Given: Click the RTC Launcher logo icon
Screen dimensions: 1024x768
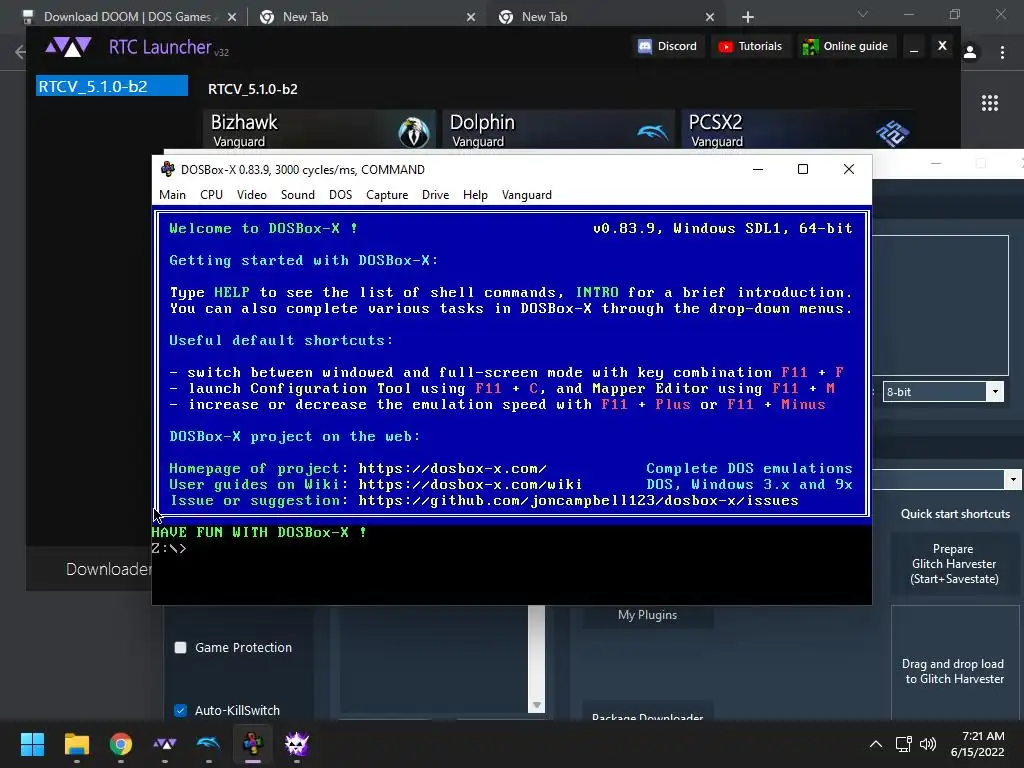Looking at the screenshot, I should pyautogui.click(x=68, y=47).
